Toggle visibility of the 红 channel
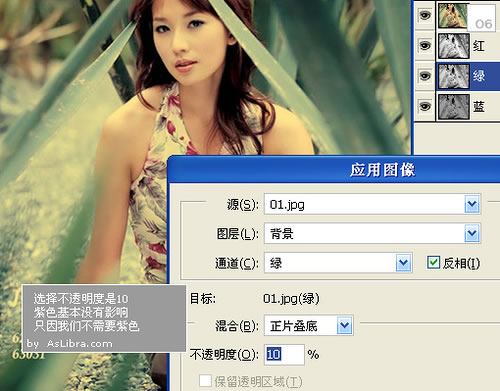The width and height of the screenshot is (500, 391). click(425, 46)
